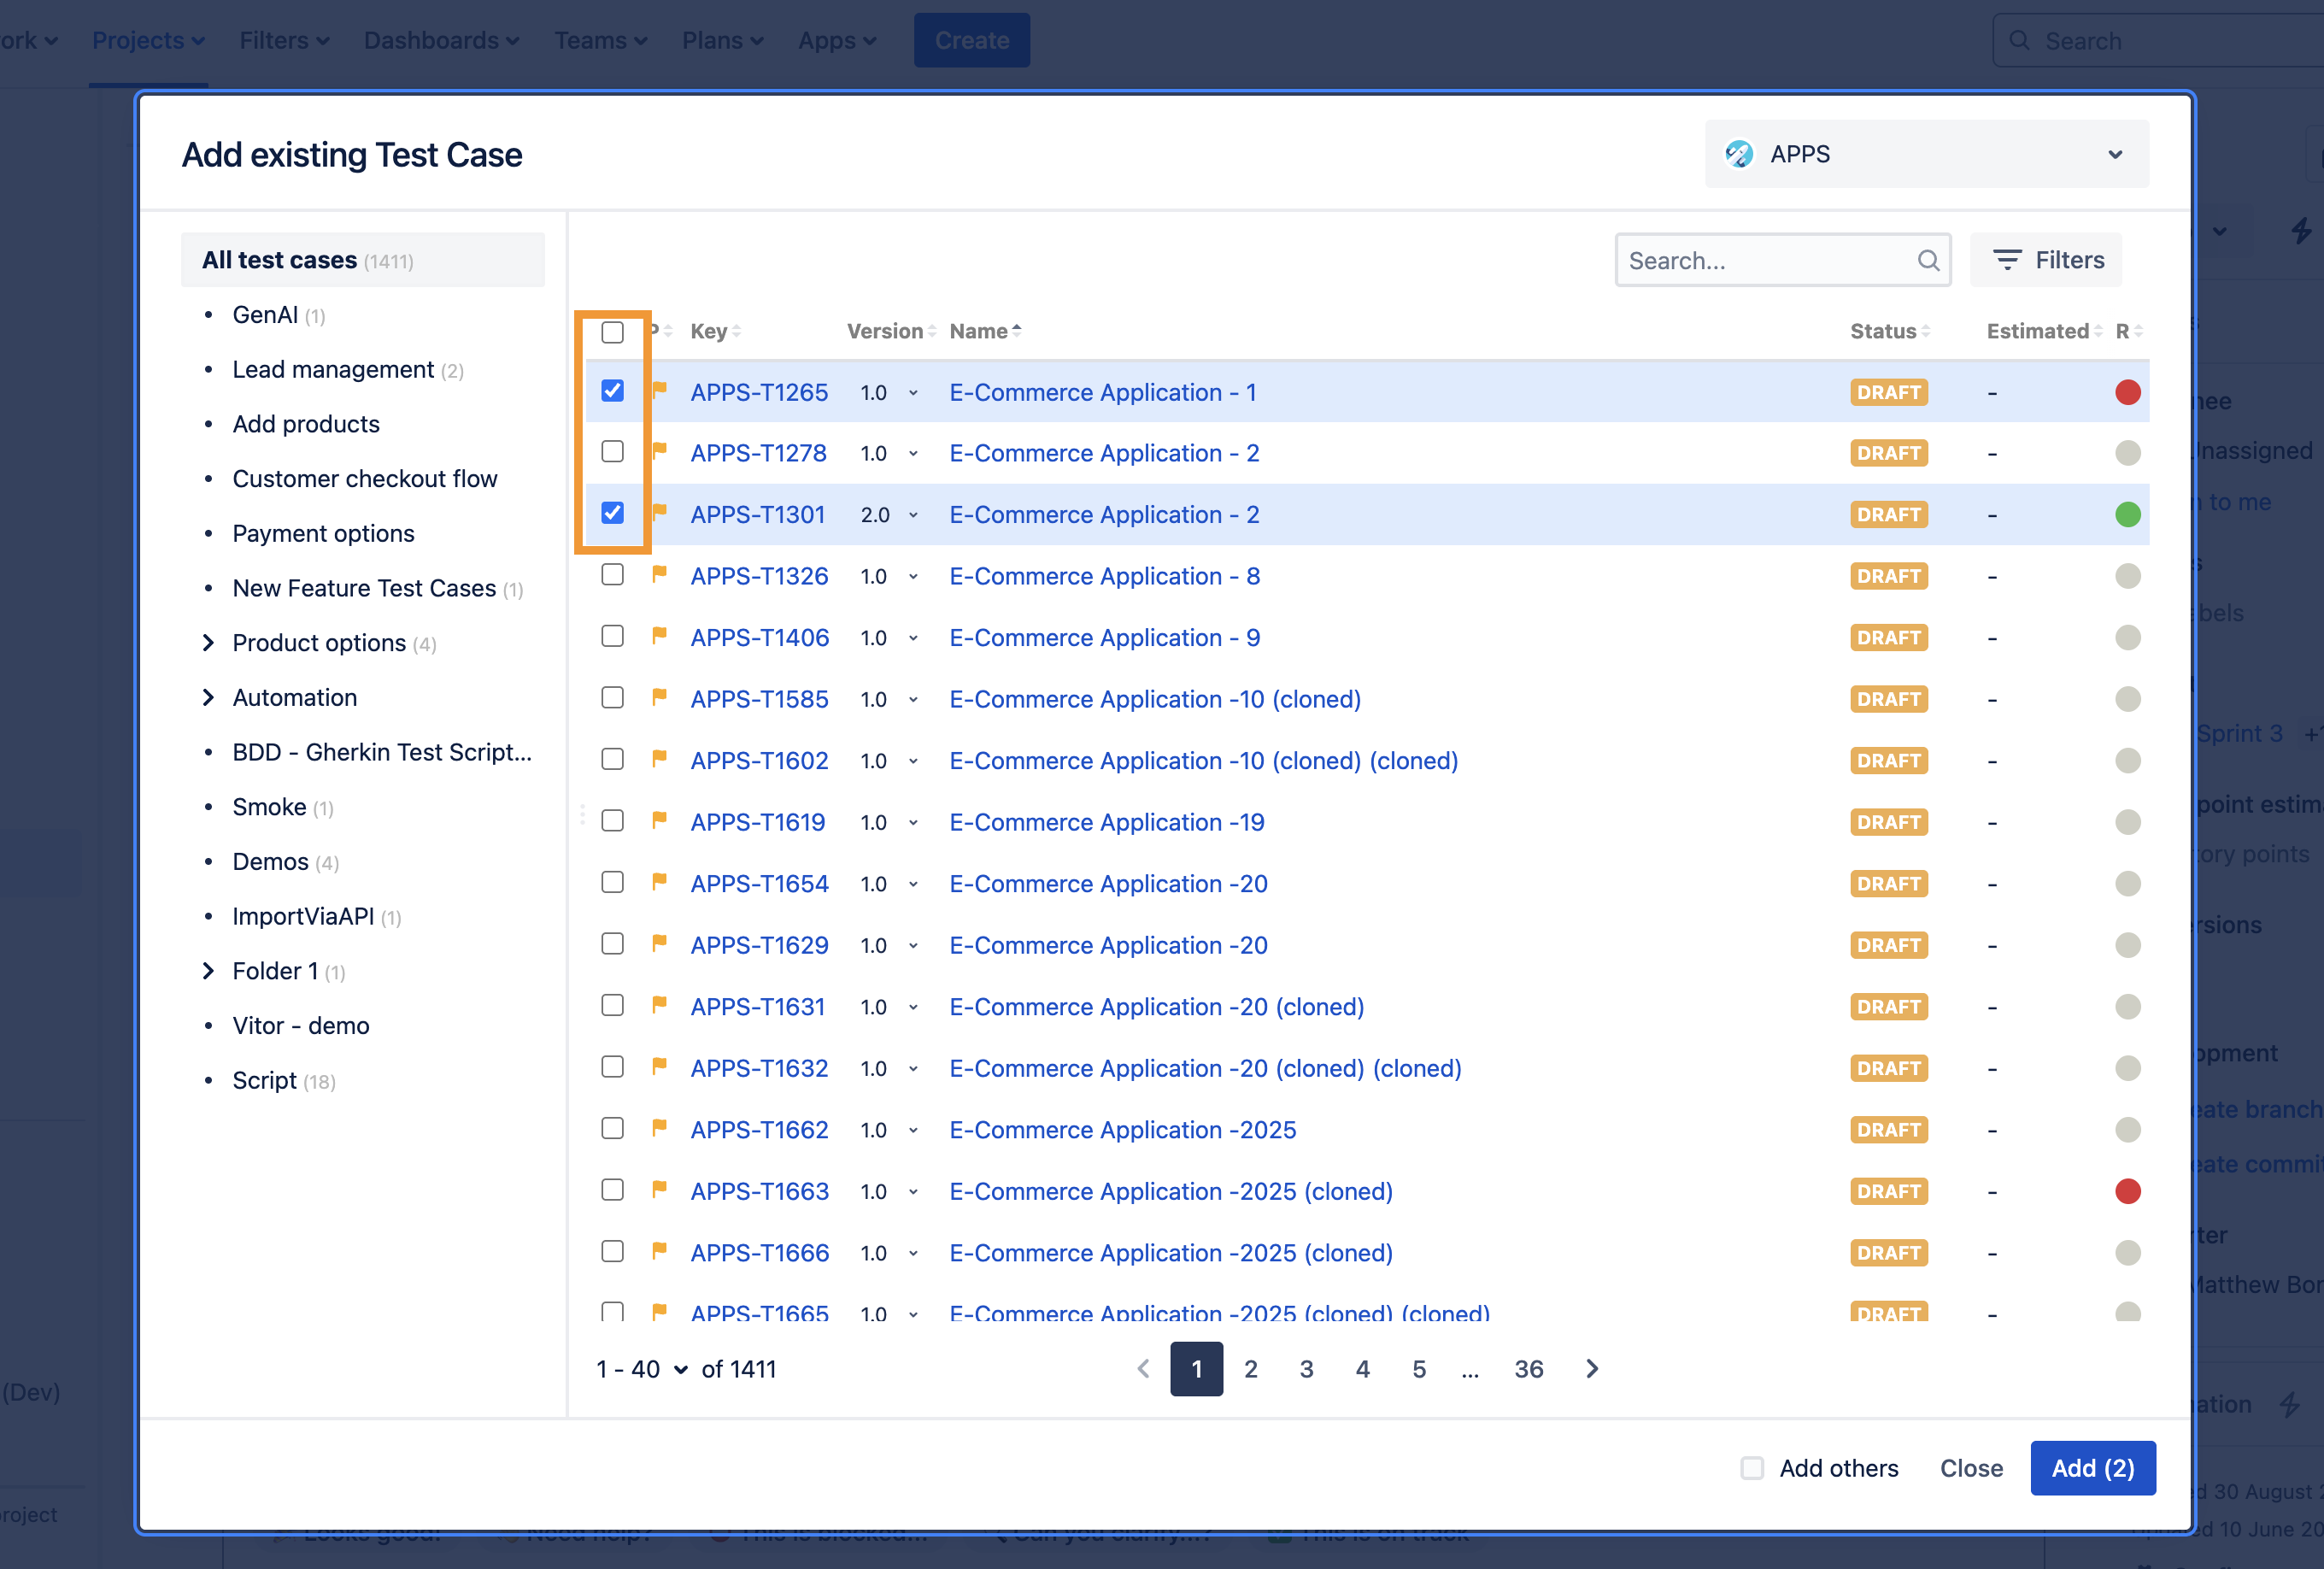This screenshot has width=2324, height=1569.
Task: Open the Filters panel icon button
Action: [x=2045, y=260]
